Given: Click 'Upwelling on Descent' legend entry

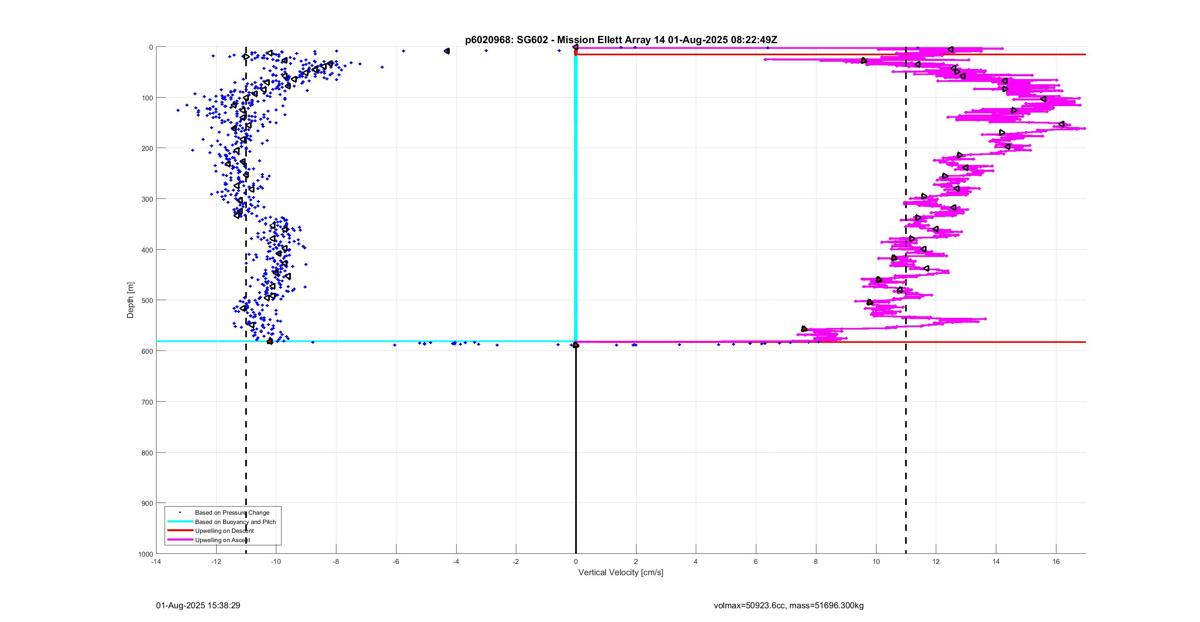Looking at the screenshot, I should (225, 531).
